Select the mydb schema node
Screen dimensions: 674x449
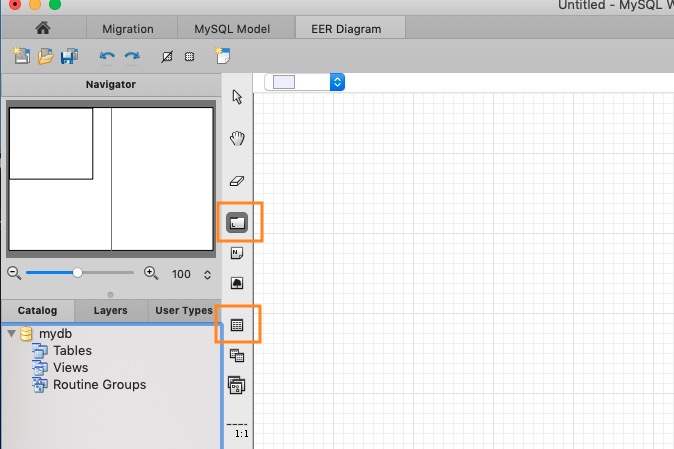pyautogui.click(x=55, y=333)
